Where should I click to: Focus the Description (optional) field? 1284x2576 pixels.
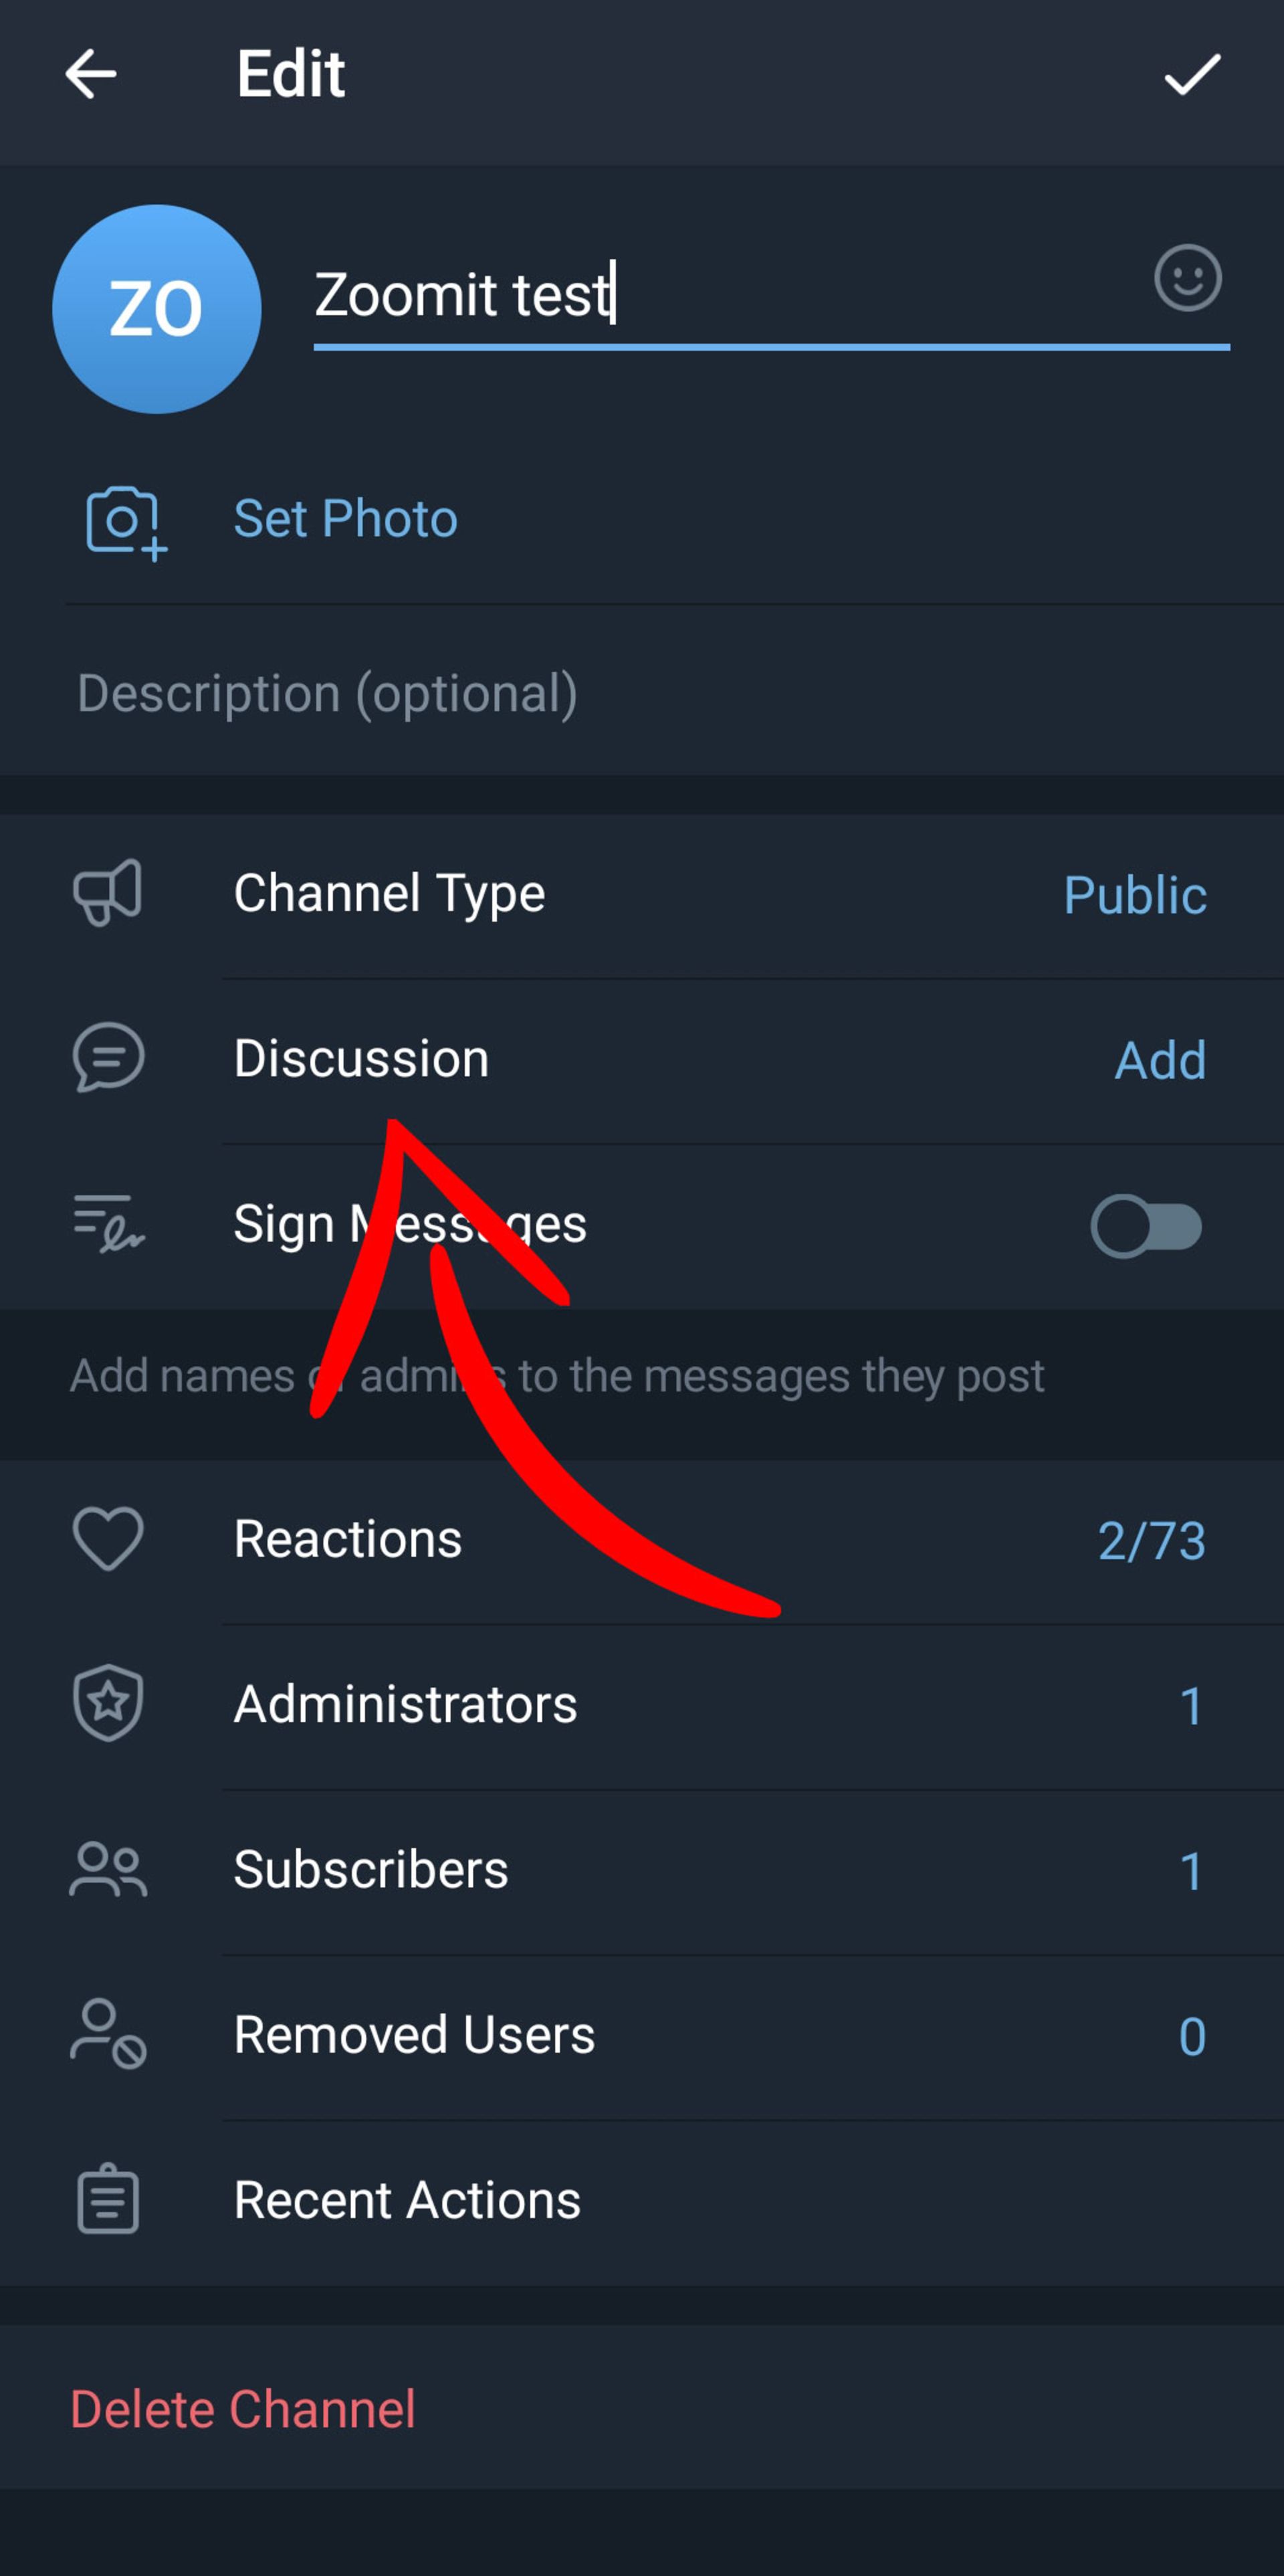[x=642, y=693]
